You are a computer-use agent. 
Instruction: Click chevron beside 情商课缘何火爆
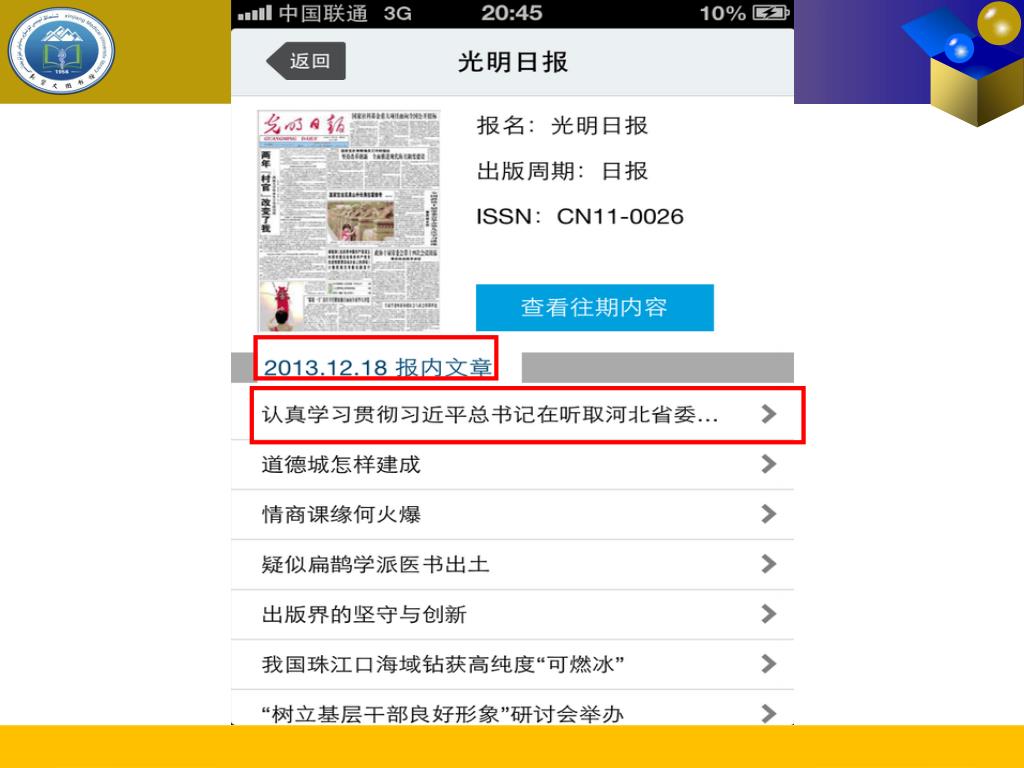[769, 514]
